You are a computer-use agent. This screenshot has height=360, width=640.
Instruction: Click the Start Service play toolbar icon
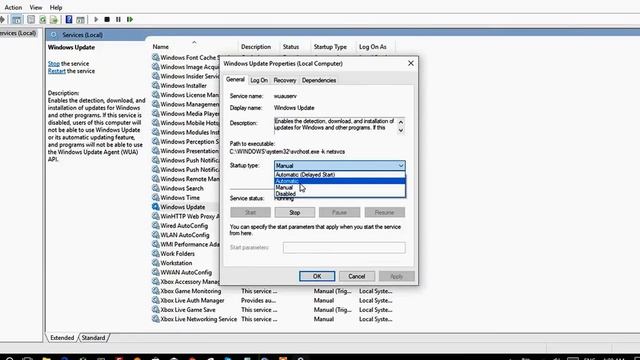coord(96,19)
